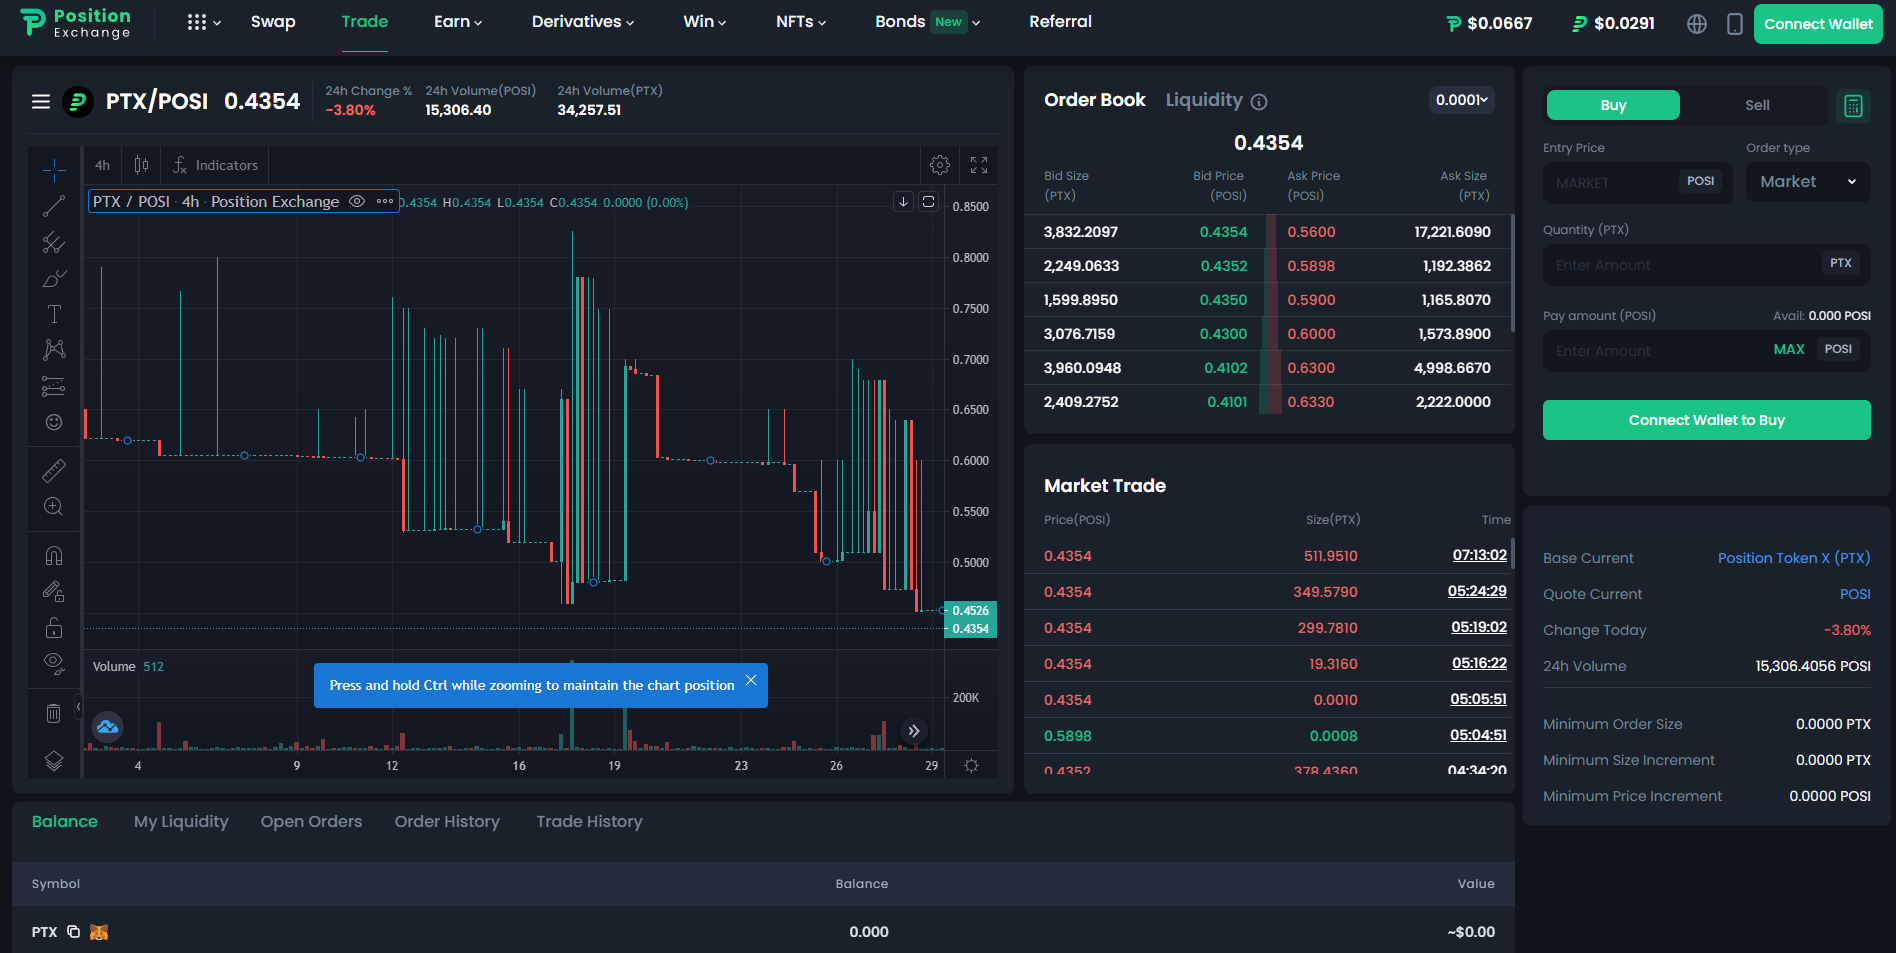The height and width of the screenshot is (953, 1896).
Task: Click the square legend toggle button
Action: [x=929, y=202]
